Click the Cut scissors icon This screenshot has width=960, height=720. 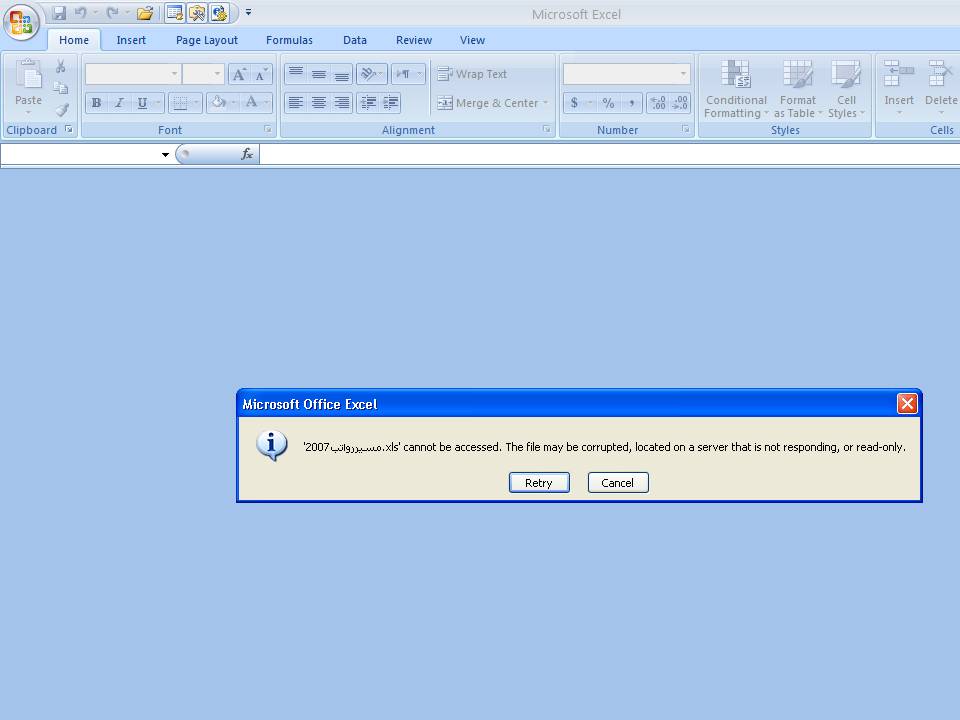[x=61, y=66]
